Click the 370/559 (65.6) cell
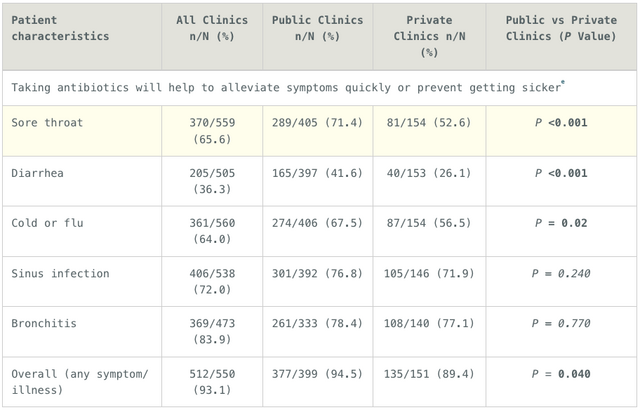 [212, 131]
